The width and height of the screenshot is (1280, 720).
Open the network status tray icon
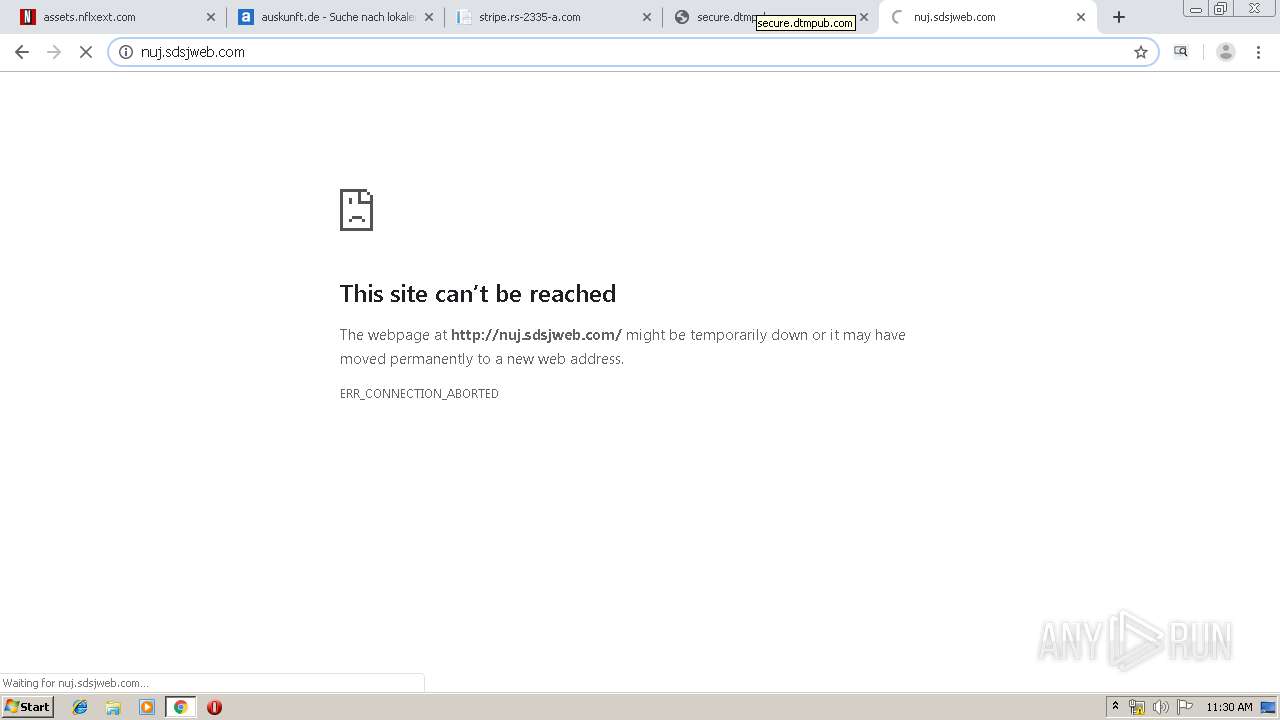1137,707
